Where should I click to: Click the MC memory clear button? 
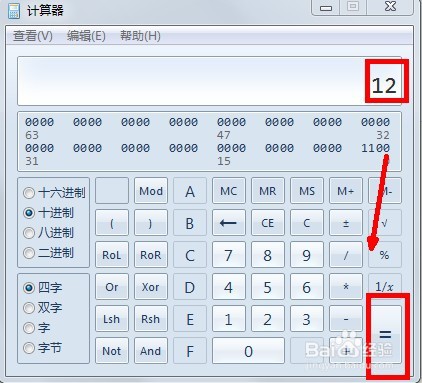point(229,191)
